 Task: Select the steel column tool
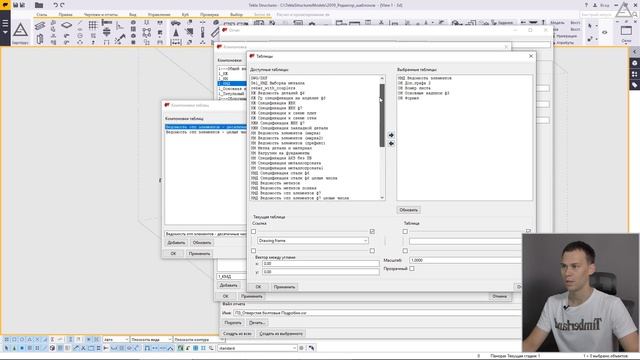40,39
